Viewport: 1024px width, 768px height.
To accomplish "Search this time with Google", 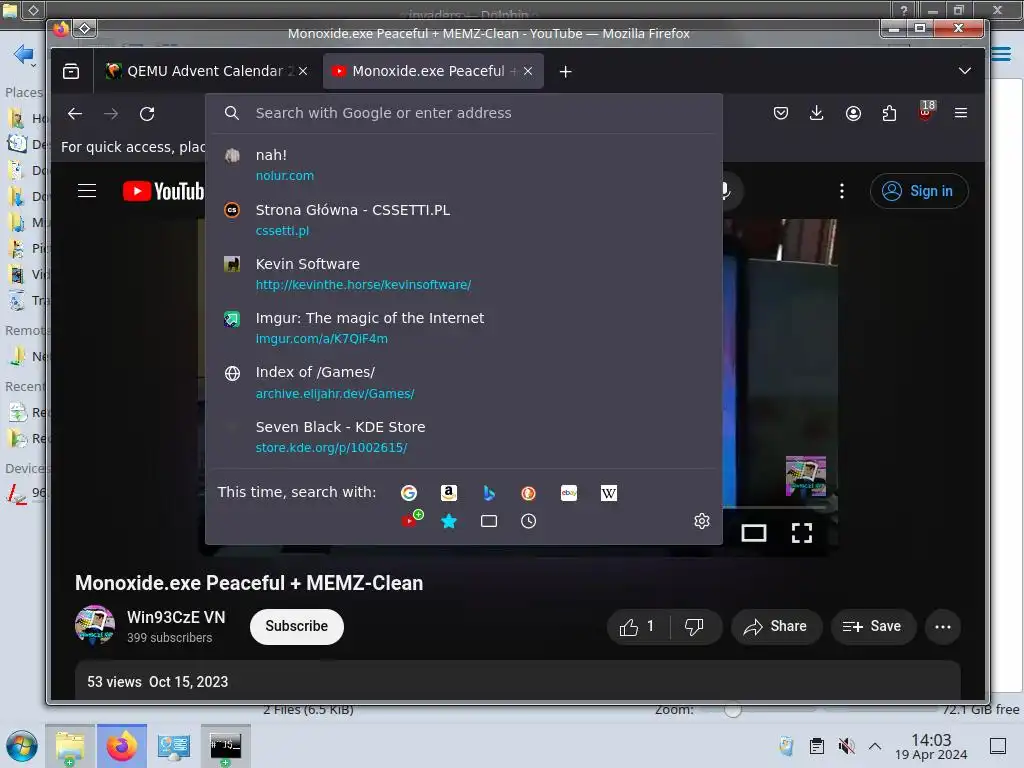I will point(409,493).
